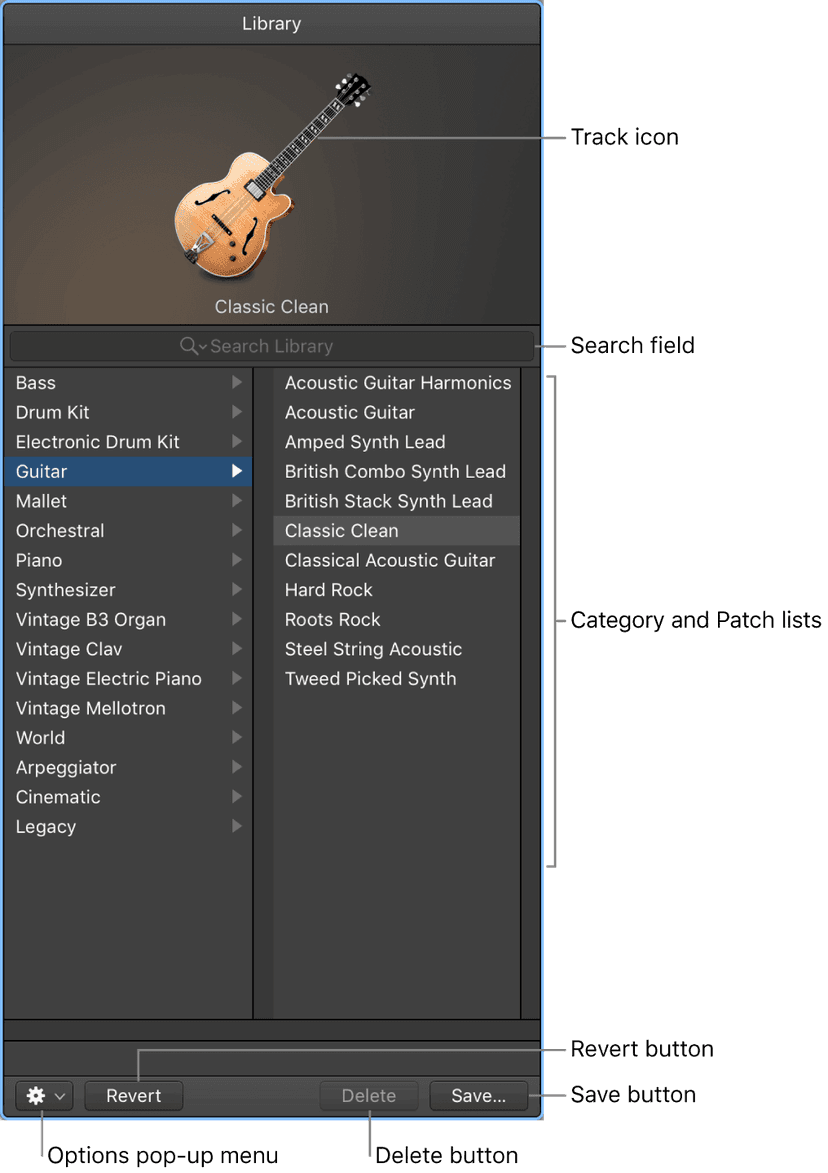This screenshot has width=828, height=1173.
Task: Choose the Acoustic Guitar Harmonics patch
Action: [396, 383]
